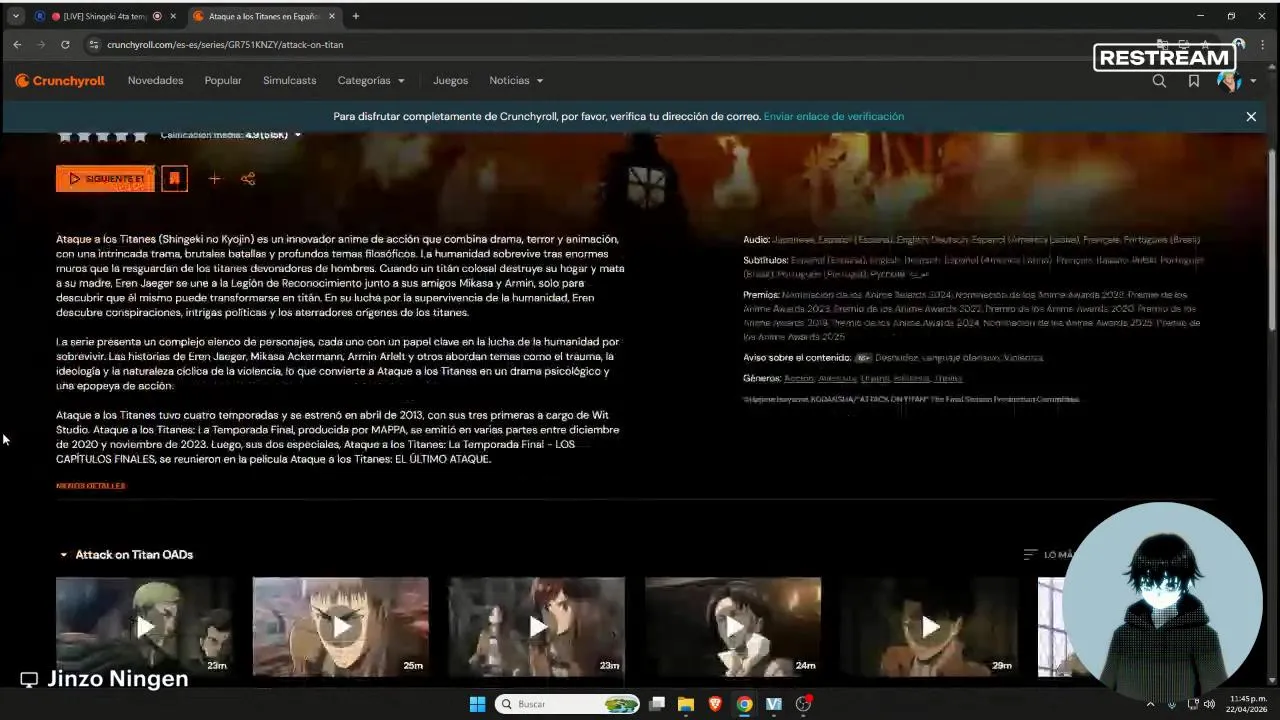
Task: Expand the Categorías dropdown
Action: [x=371, y=81]
